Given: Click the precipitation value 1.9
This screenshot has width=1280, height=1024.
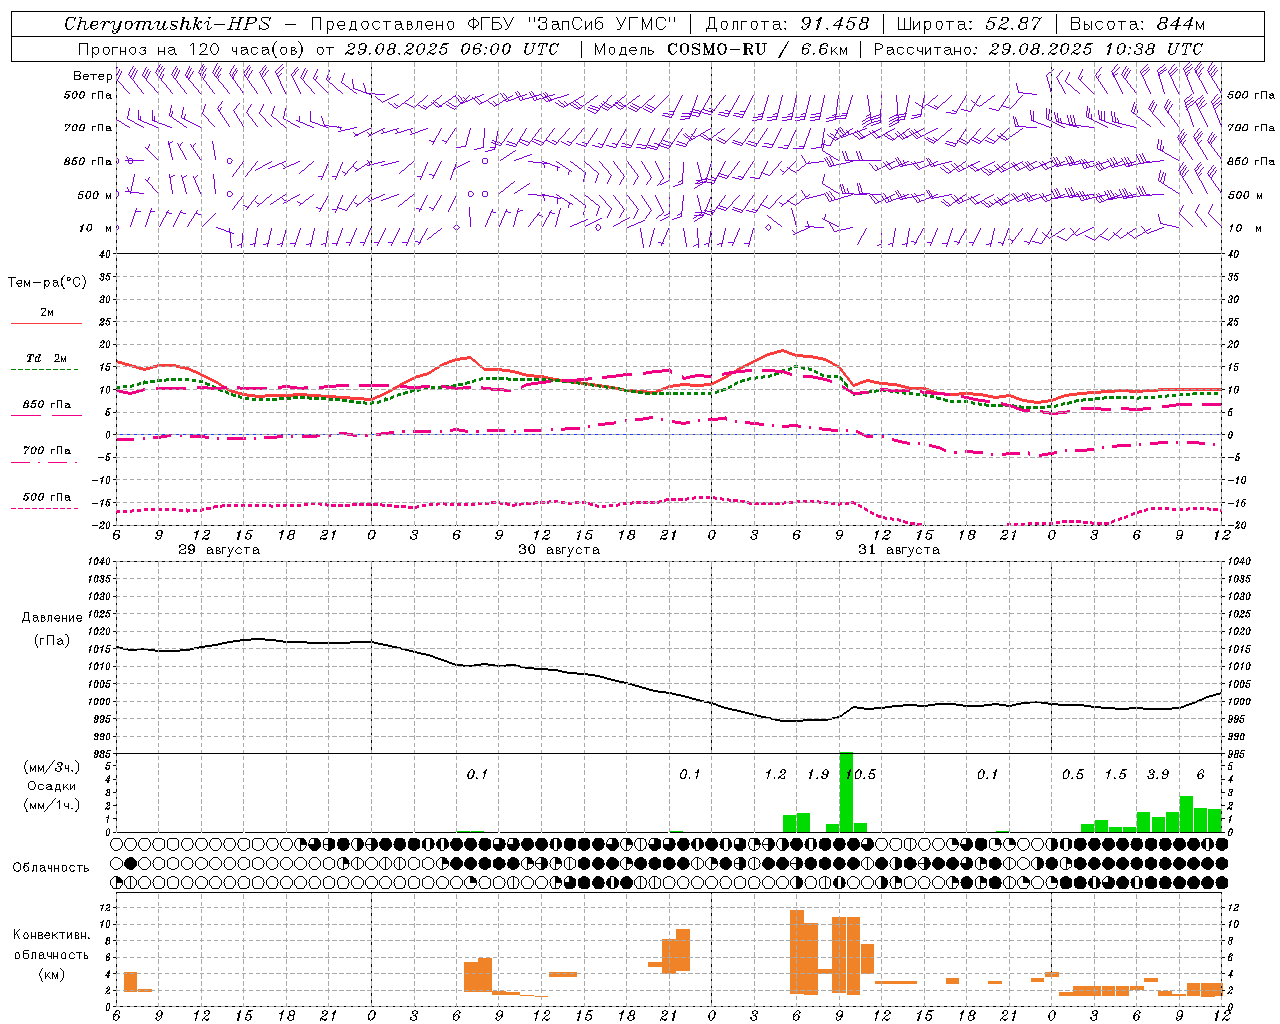Looking at the screenshot, I should click(x=818, y=775).
